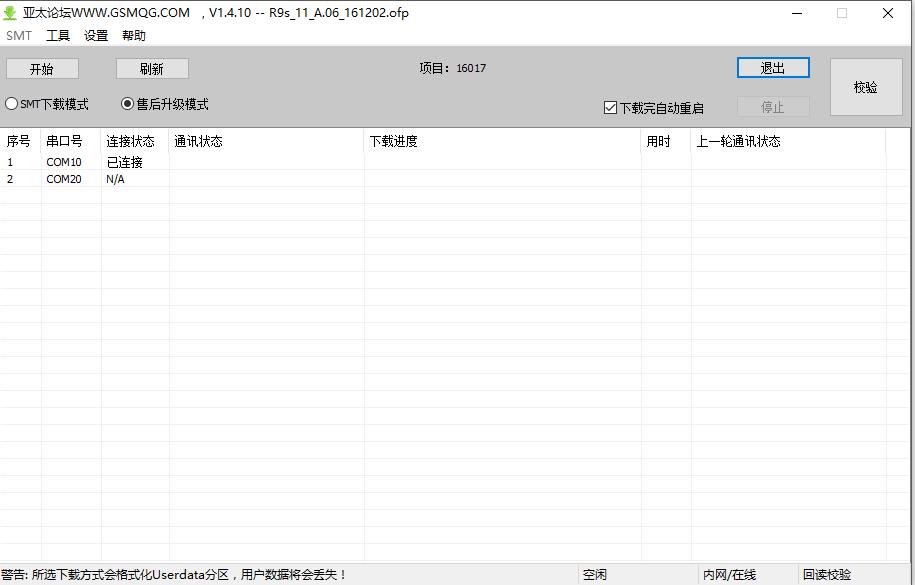915x585 pixels.
Task: Open the 工具 (Tools) menu
Action: (57, 35)
